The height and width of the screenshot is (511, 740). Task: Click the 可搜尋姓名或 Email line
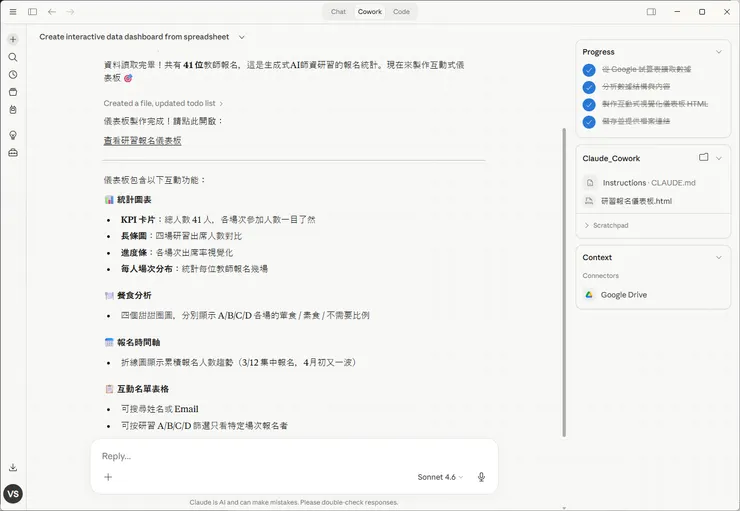(160, 409)
